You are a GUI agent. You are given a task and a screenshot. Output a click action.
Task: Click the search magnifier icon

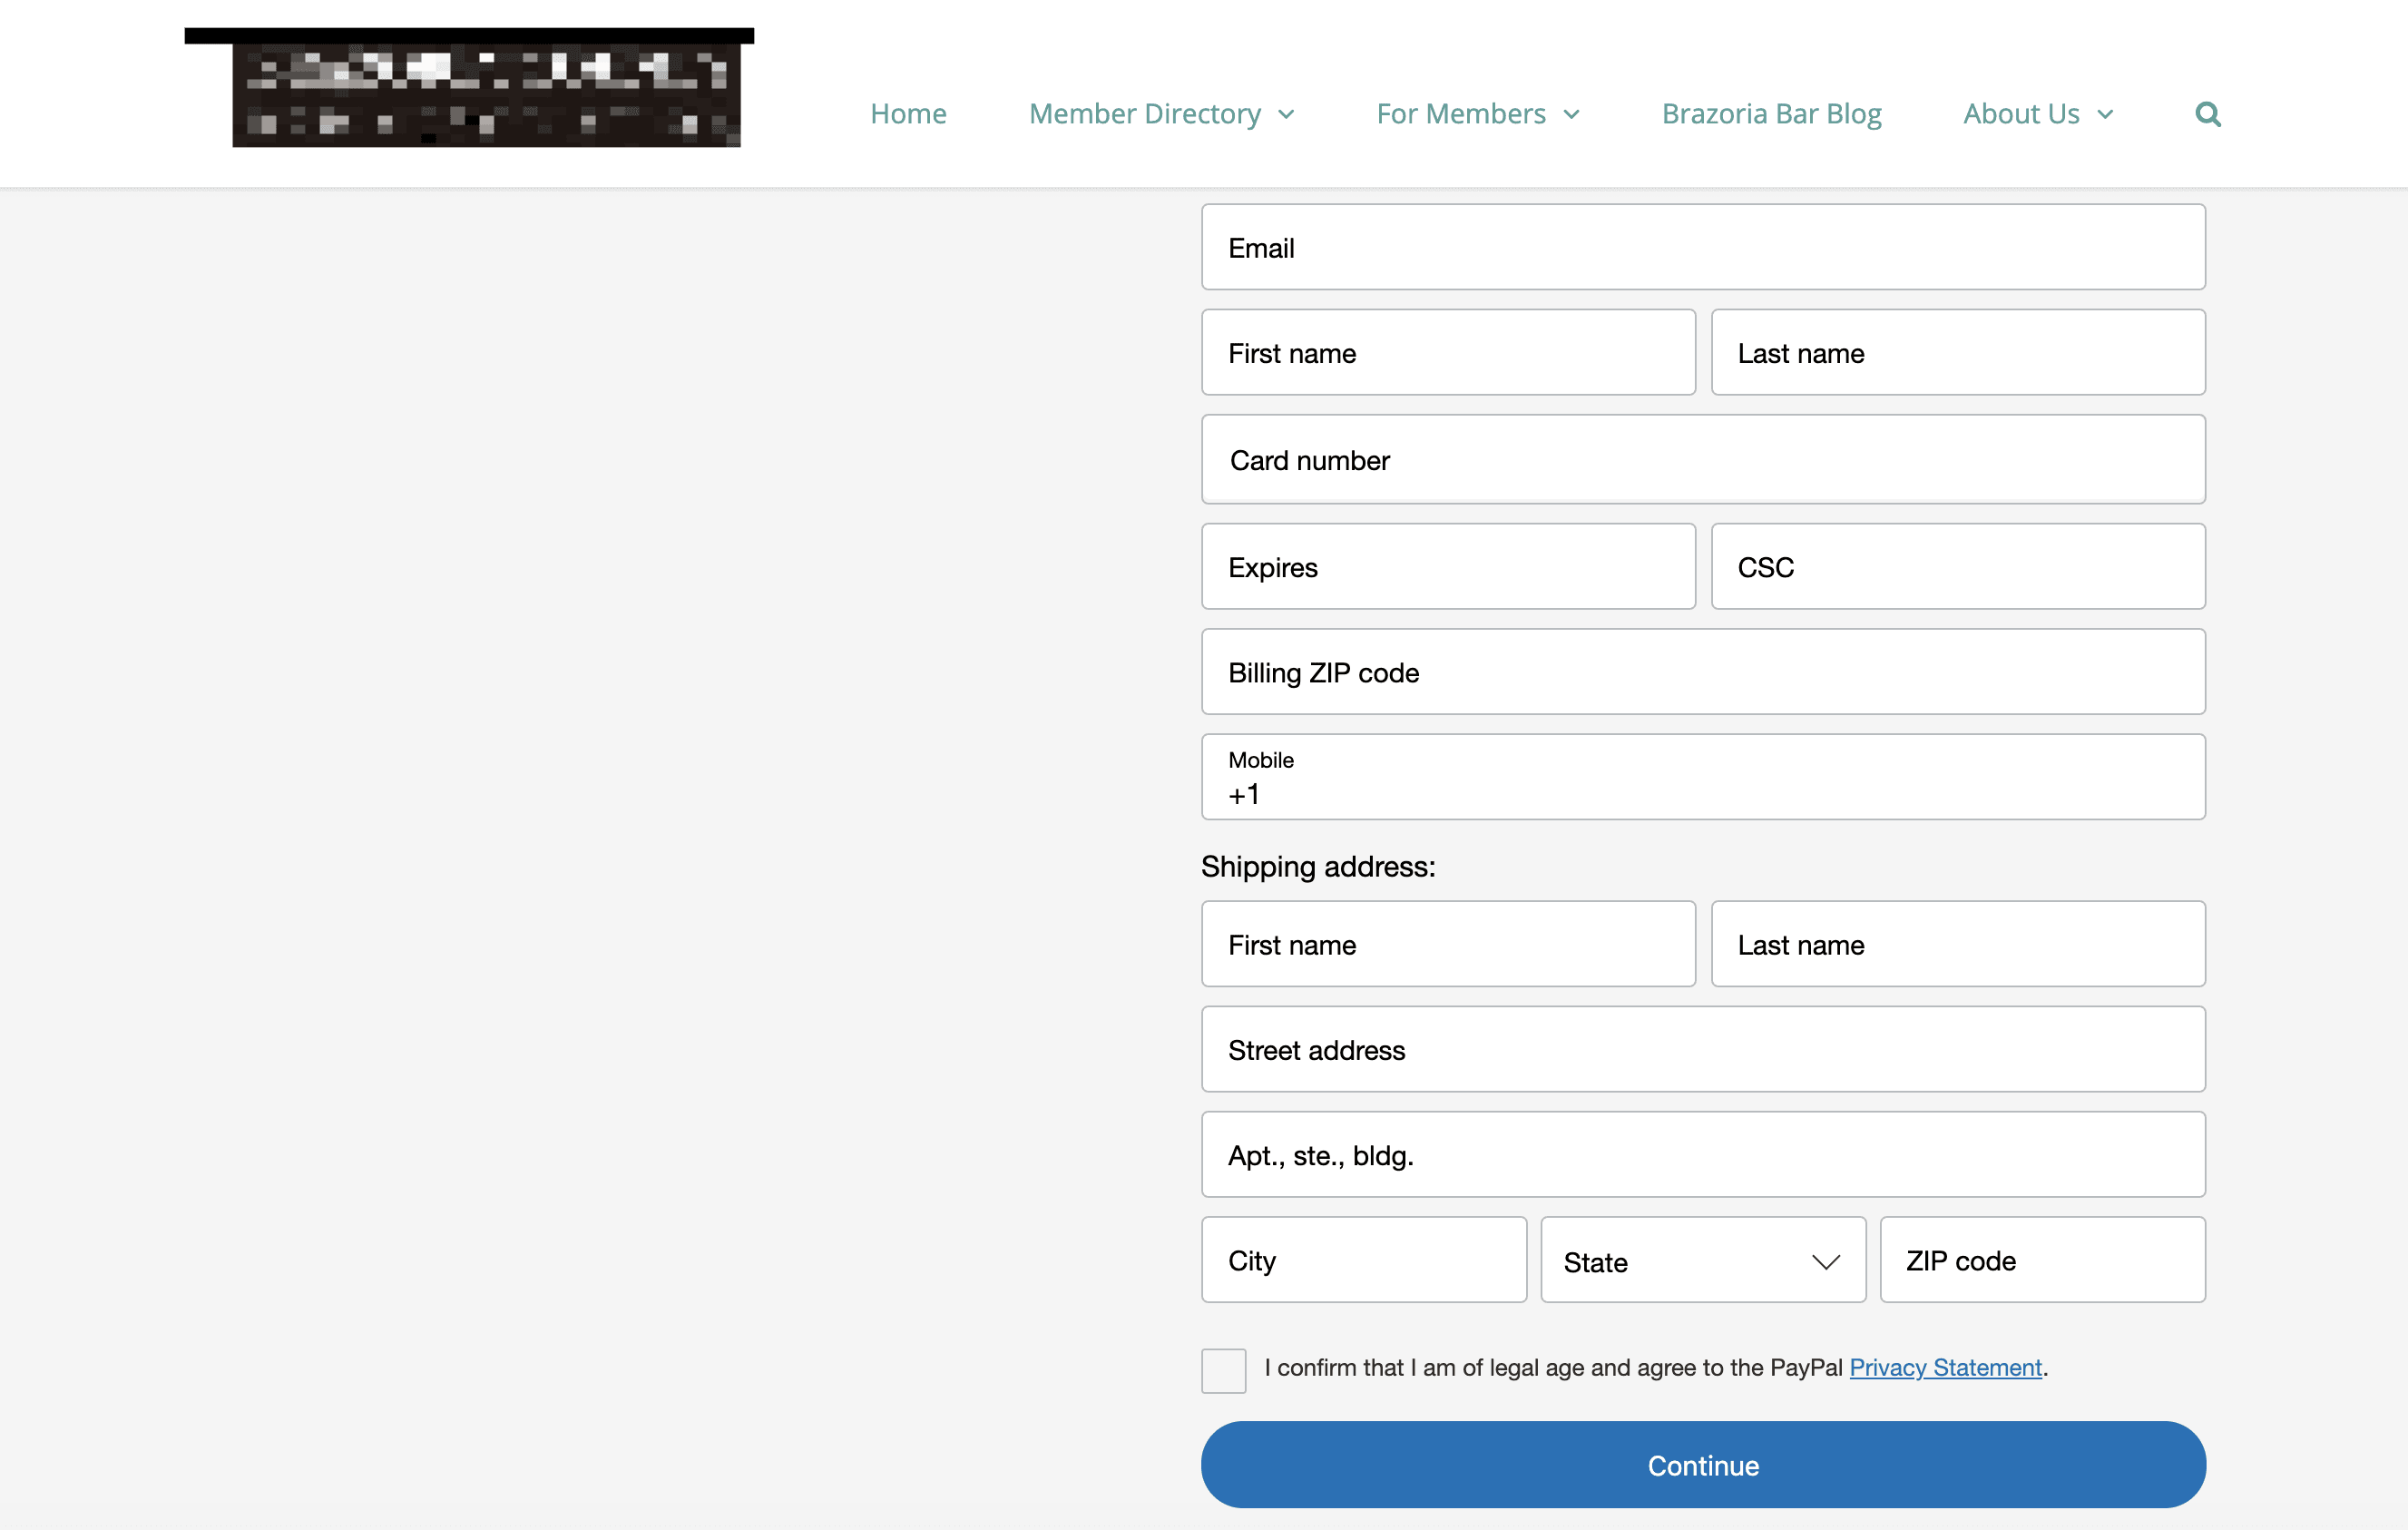point(2207,114)
